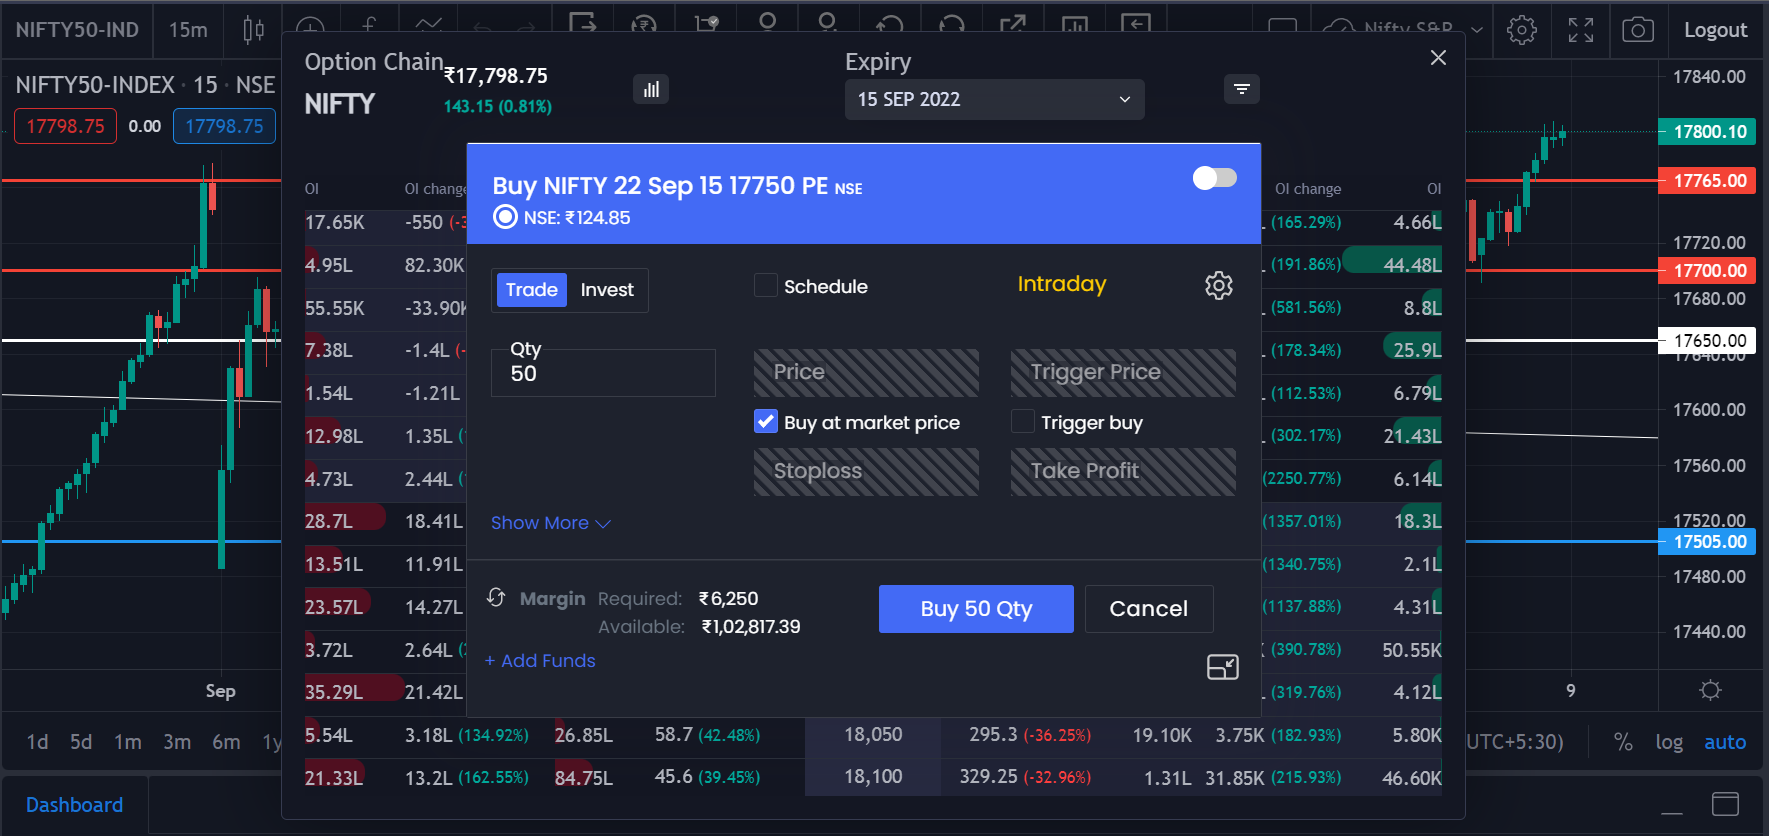Click put price 295.3 cell
This screenshot has height=836, width=1769.
click(993, 735)
